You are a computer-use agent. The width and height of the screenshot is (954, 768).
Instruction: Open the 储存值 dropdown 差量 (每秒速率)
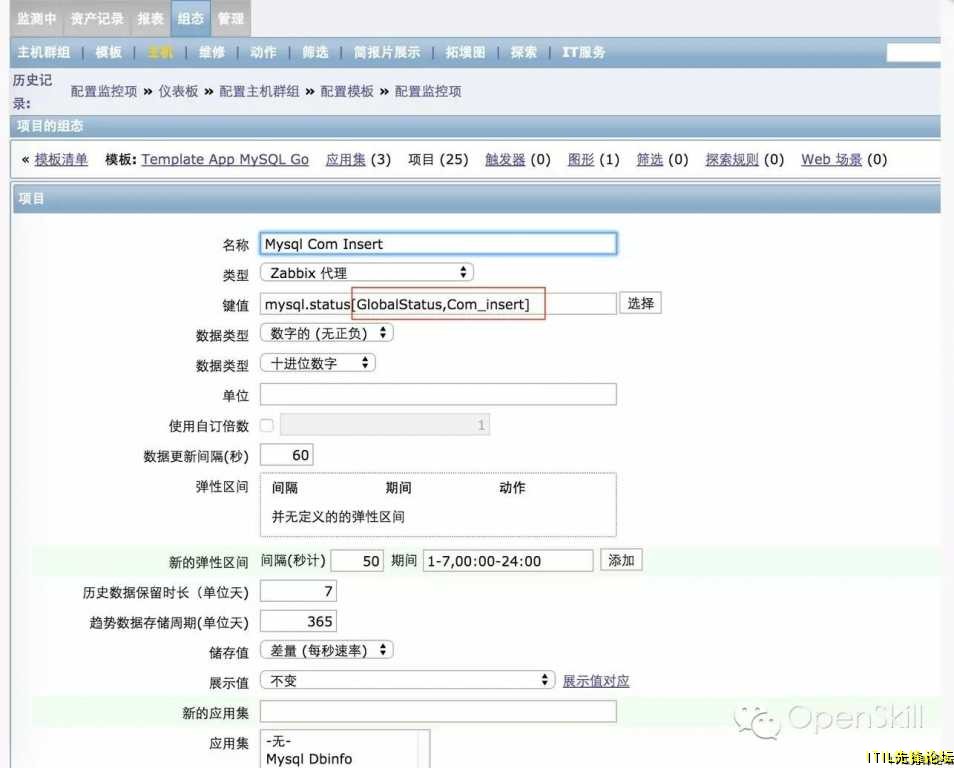click(327, 650)
